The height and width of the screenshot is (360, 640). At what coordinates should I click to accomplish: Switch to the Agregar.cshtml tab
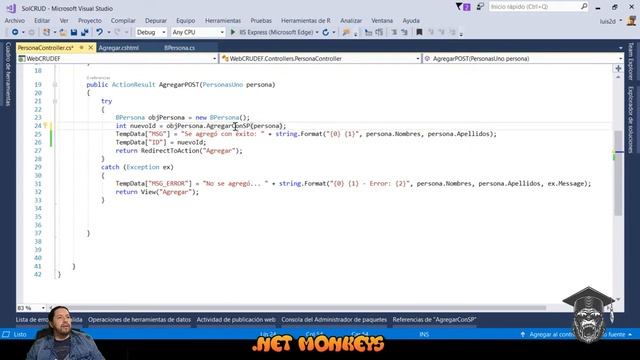[x=119, y=48]
